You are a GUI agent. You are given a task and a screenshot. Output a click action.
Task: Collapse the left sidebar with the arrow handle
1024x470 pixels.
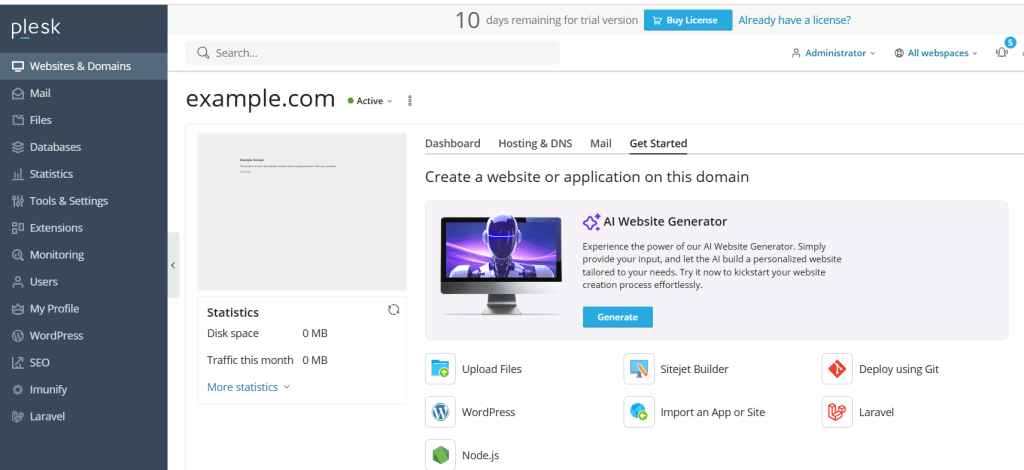tap(173, 265)
